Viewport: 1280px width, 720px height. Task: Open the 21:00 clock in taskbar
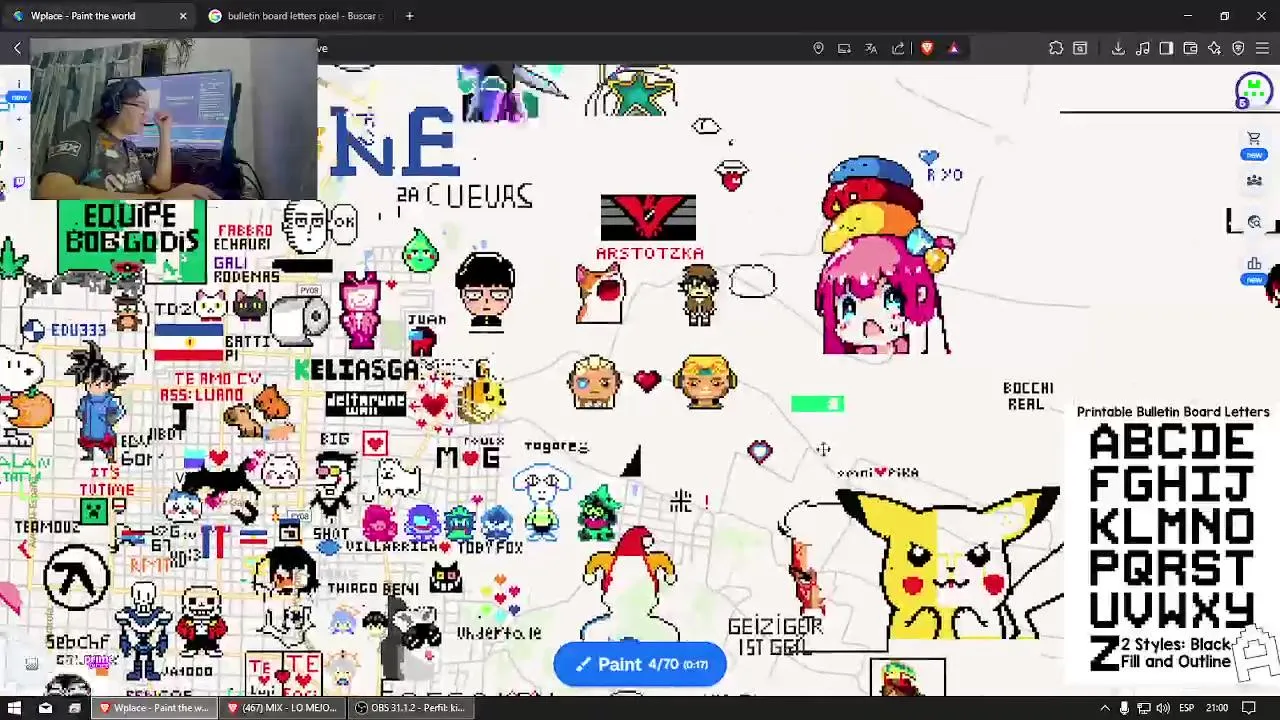pos(1217,708)
